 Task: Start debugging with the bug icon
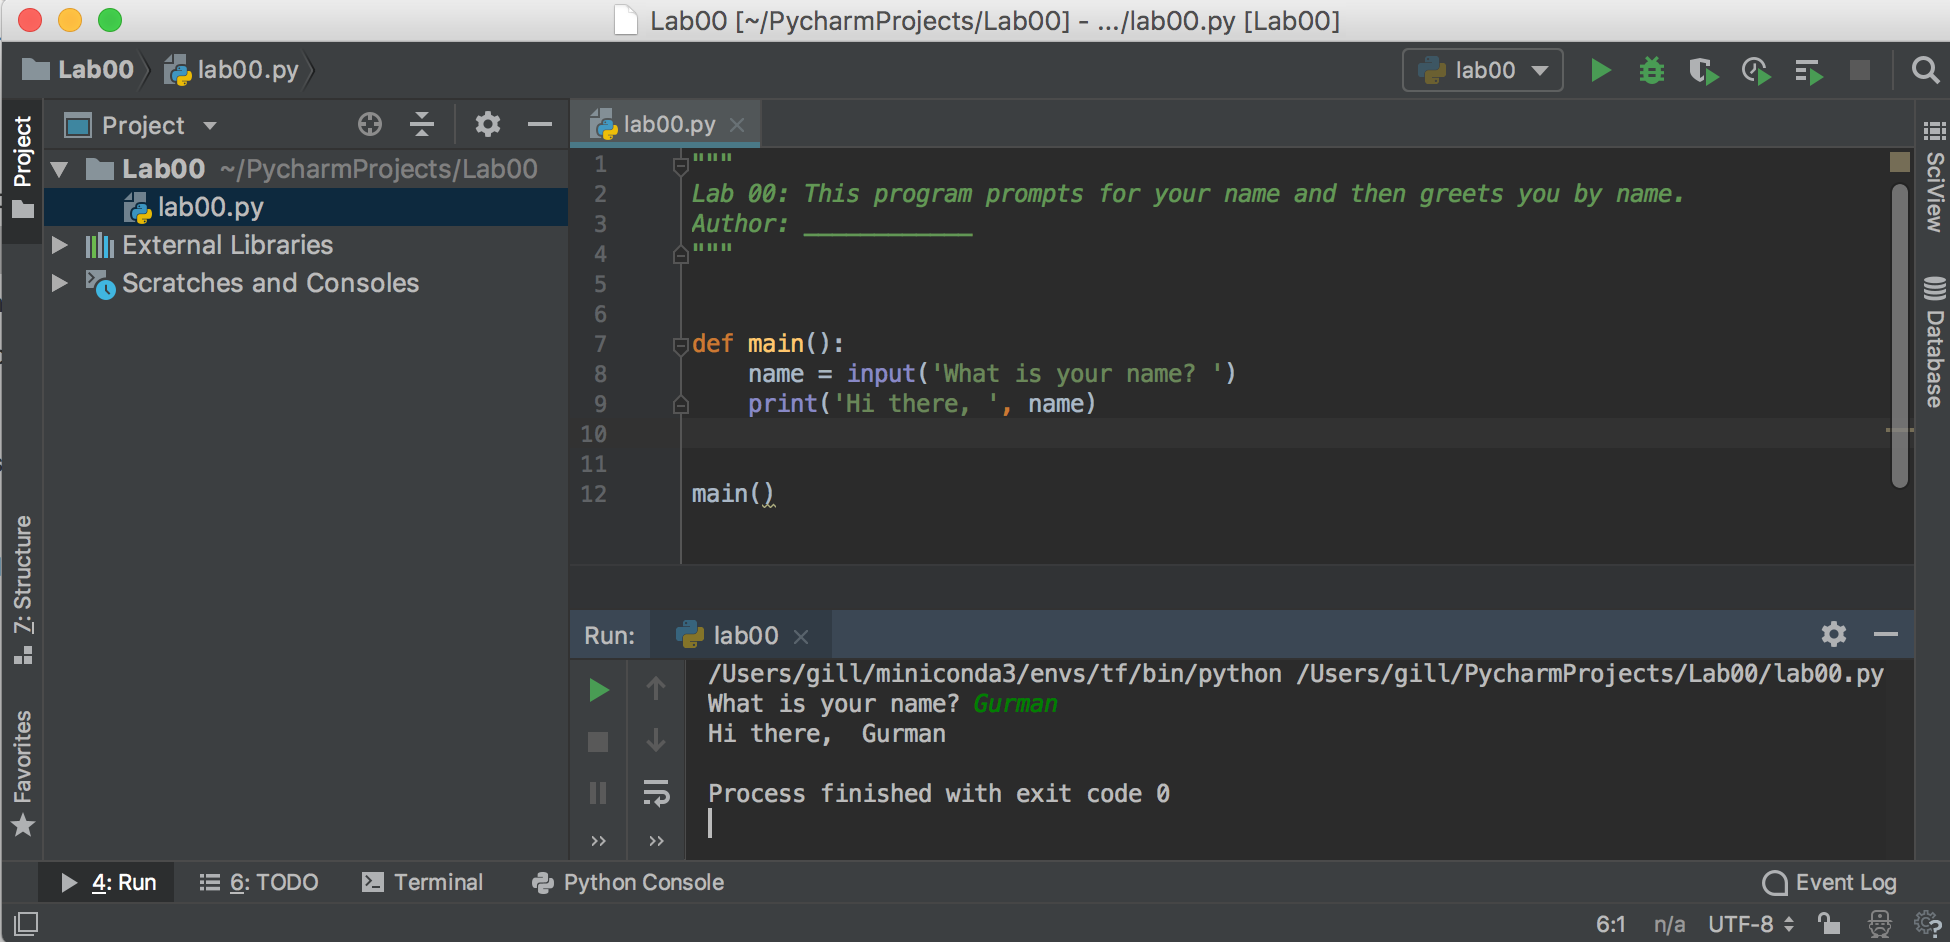pyautogui.click(x=1651, y=70)
